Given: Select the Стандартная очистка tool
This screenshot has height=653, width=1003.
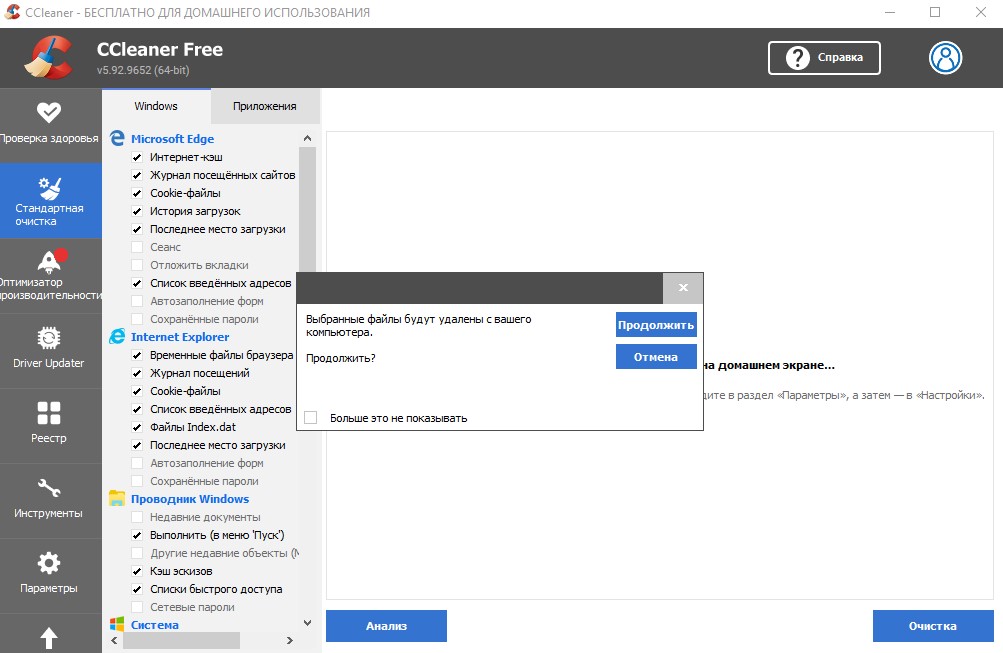Looking at the screenshot, I should 51,200.
